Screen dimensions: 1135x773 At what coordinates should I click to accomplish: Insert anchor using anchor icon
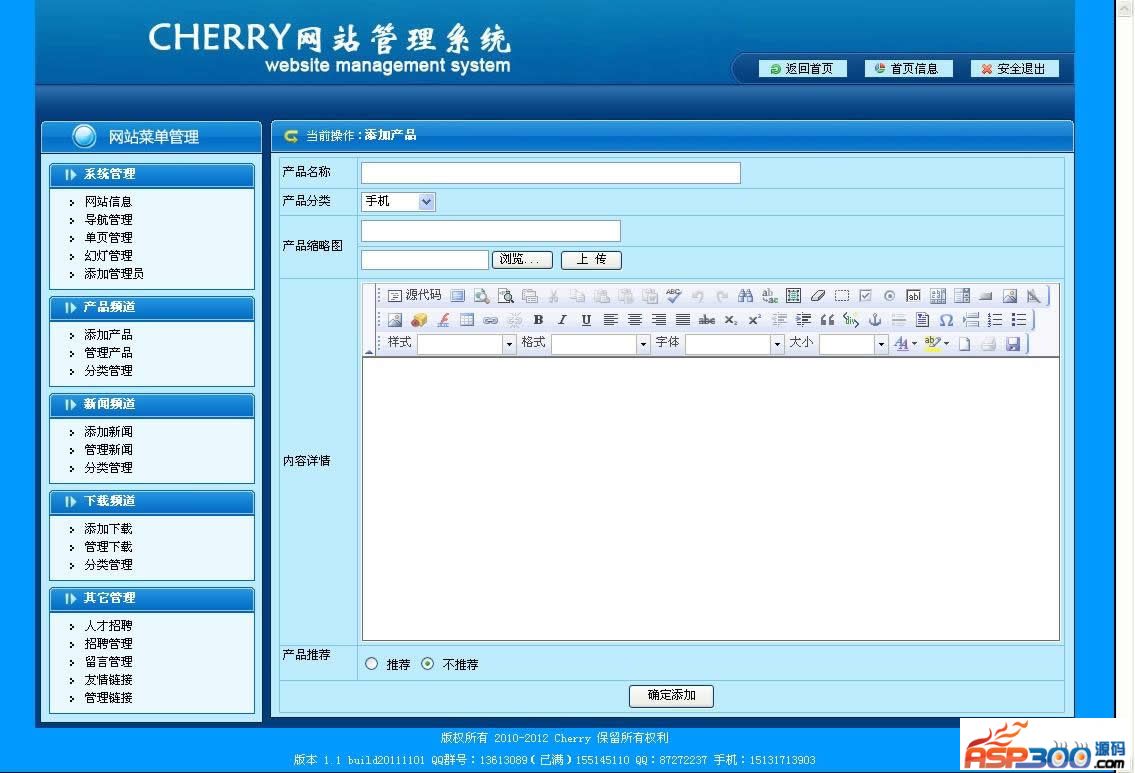[875, 319]
